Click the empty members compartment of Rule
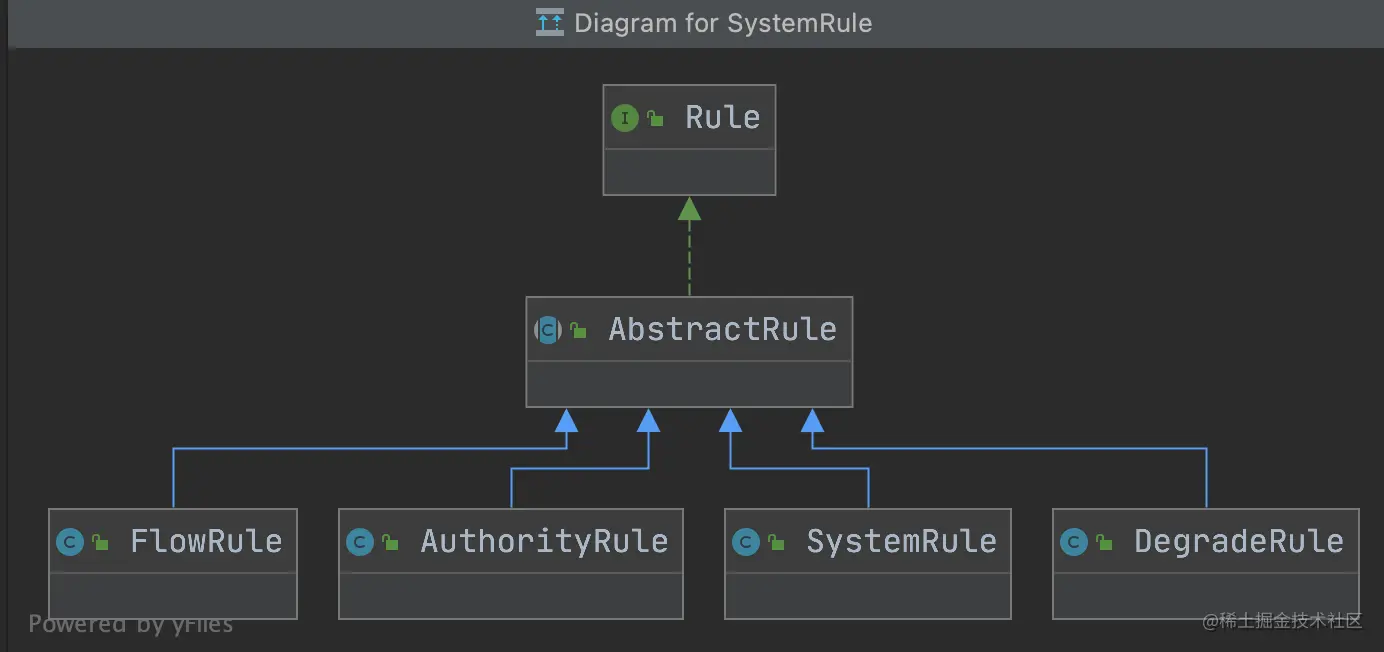Screen dimensions: 1384x652 [689, 172]
